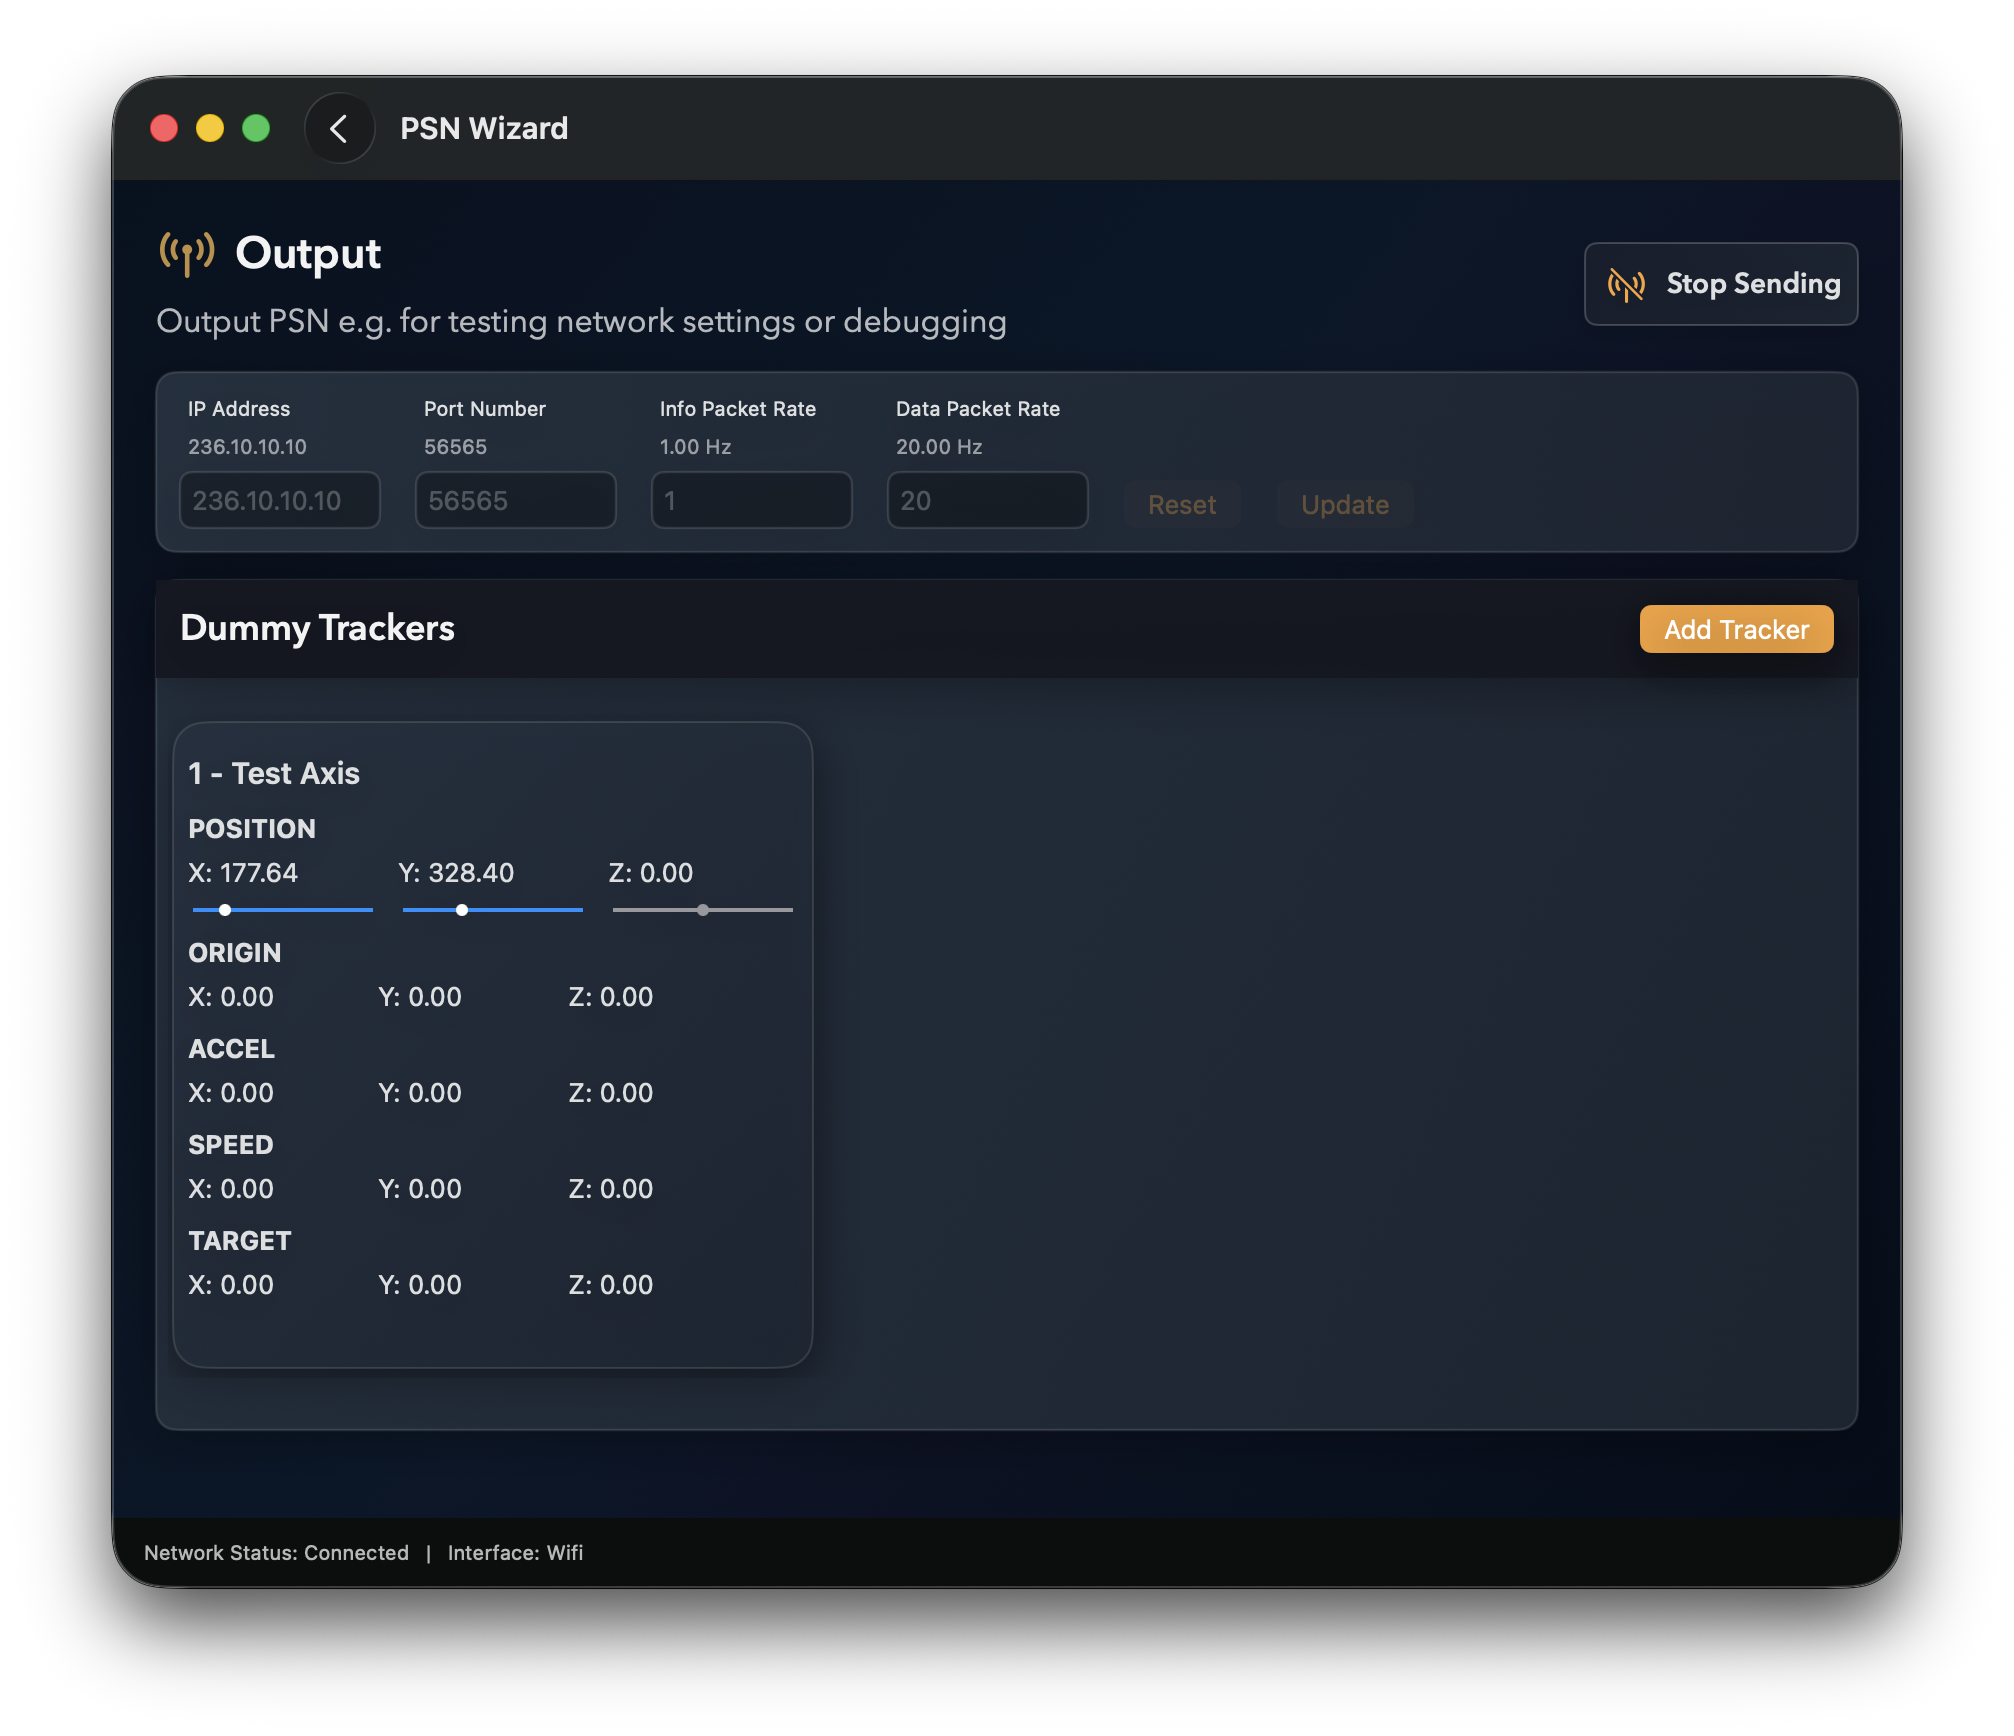The image size is (2014, 1736).
Task: Click the "Y: 328.40" position value
Action: 456,873
